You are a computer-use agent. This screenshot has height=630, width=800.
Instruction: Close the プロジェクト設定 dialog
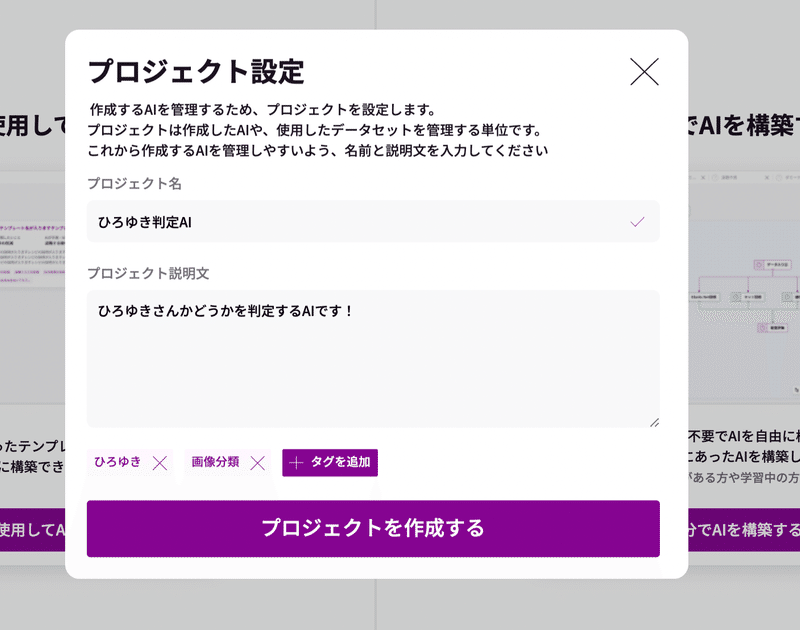coord(644,71)
